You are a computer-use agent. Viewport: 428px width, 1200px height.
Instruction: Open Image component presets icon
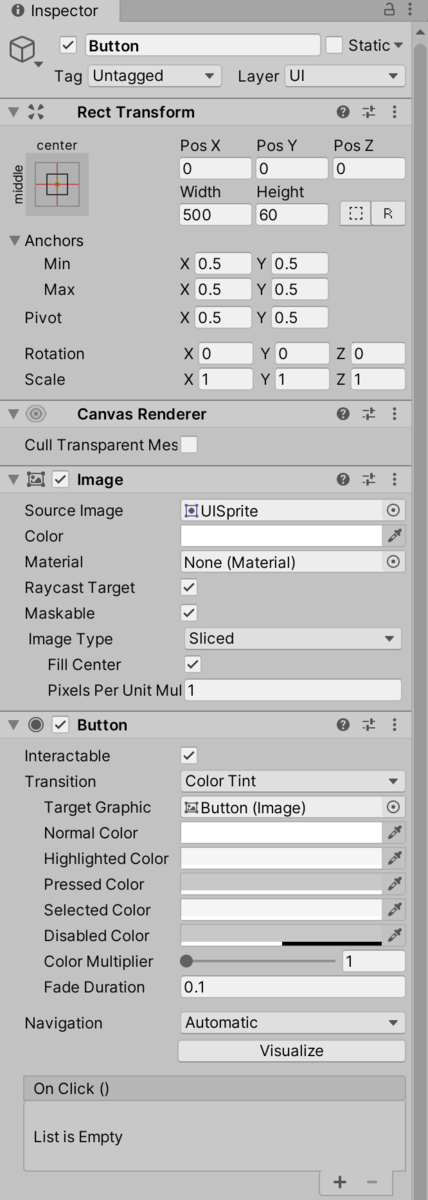(369, 479)
